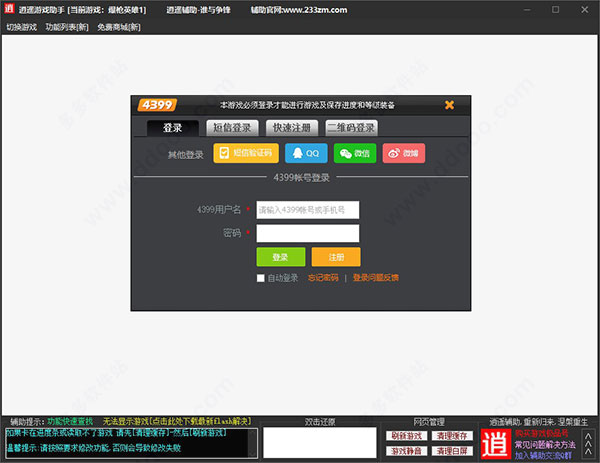
Task: Click the 功能快速查找 green link
Action: (x=70, y=422)
